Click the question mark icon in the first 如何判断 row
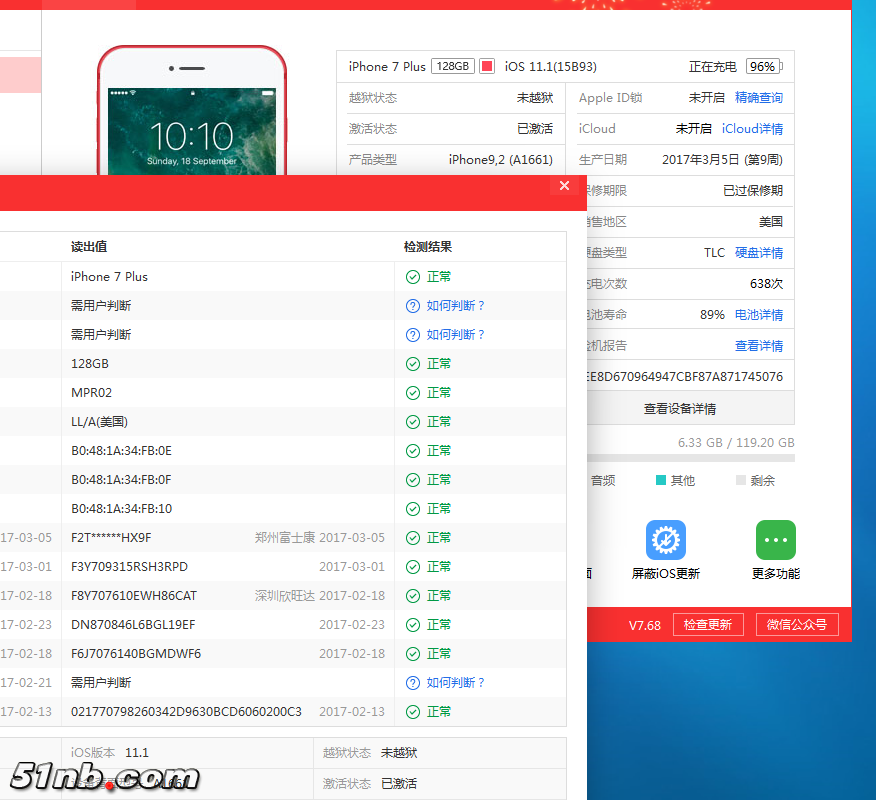The width and height of the screenshot is (876, 800). (412, 306)
